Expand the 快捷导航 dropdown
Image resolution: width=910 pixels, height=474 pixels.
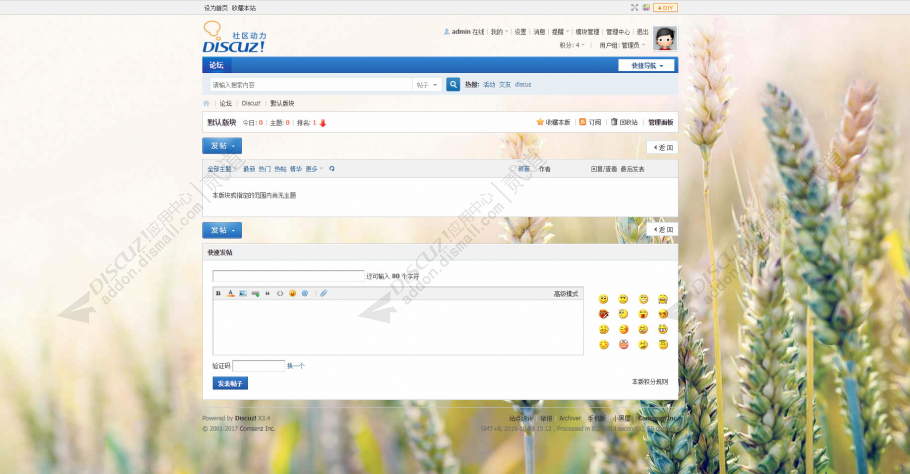647,66
